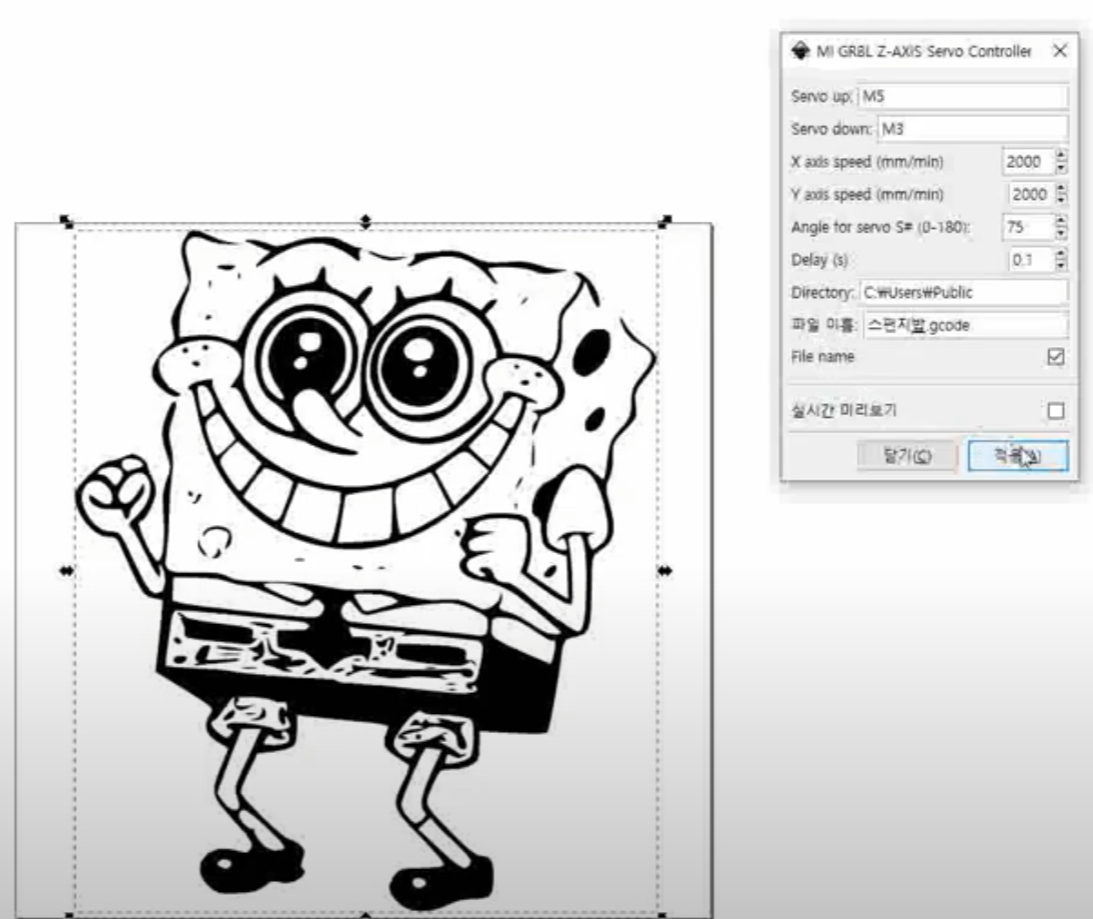
Task: Click the Delay (s) value field
Action: [1031, 260]
